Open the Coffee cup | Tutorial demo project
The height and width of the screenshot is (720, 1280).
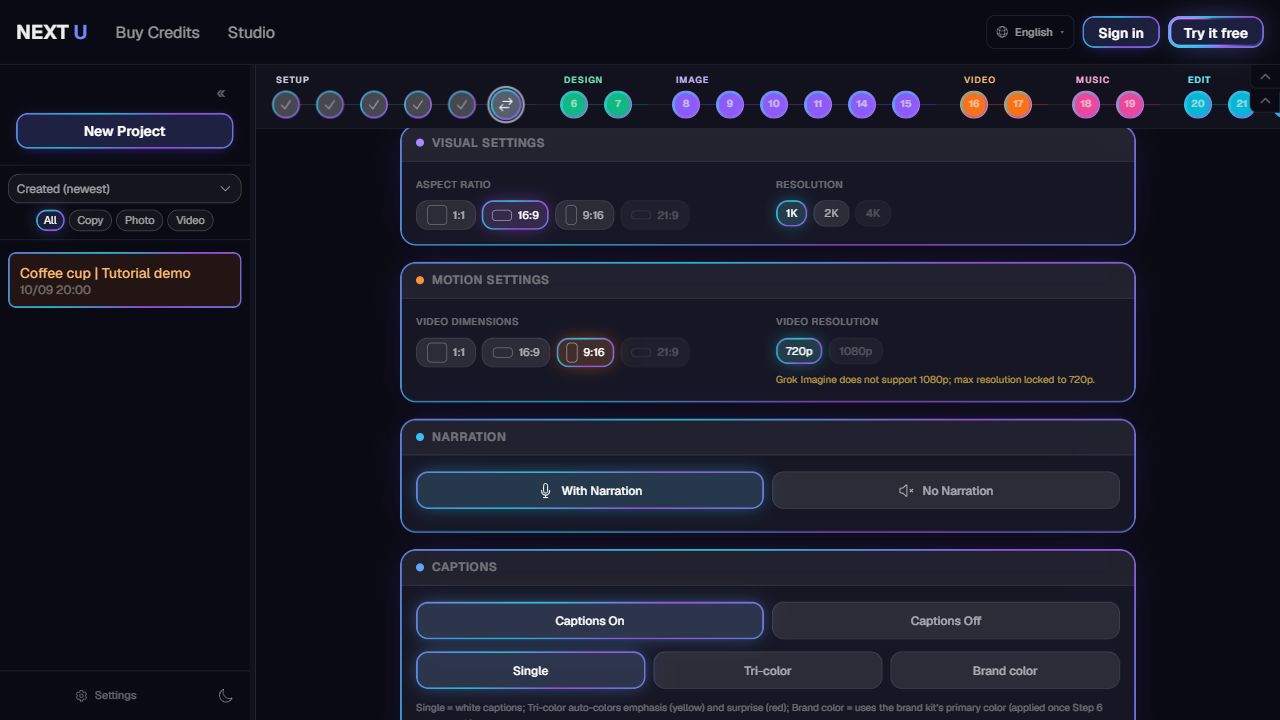pyautogui.click(x=125, y=280)
